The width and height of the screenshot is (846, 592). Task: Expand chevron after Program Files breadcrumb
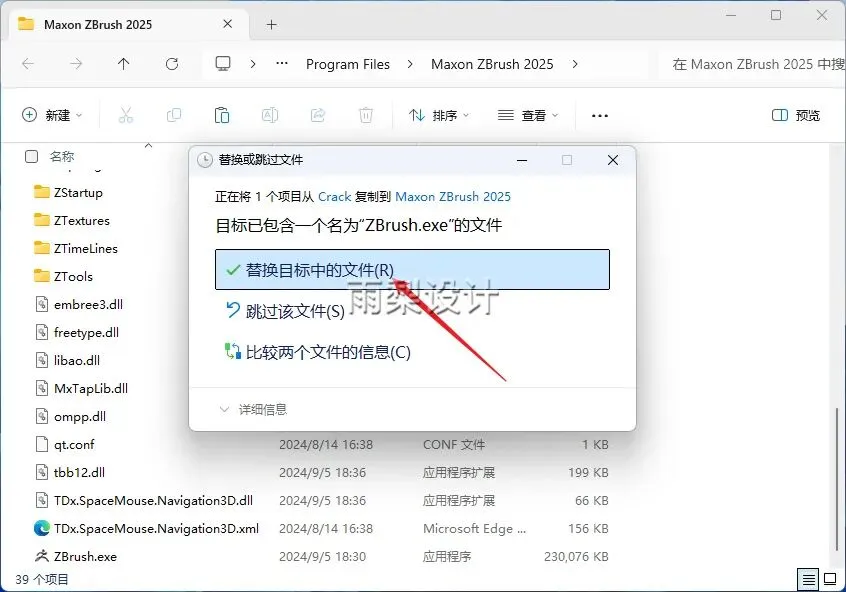tap(410, 64)
